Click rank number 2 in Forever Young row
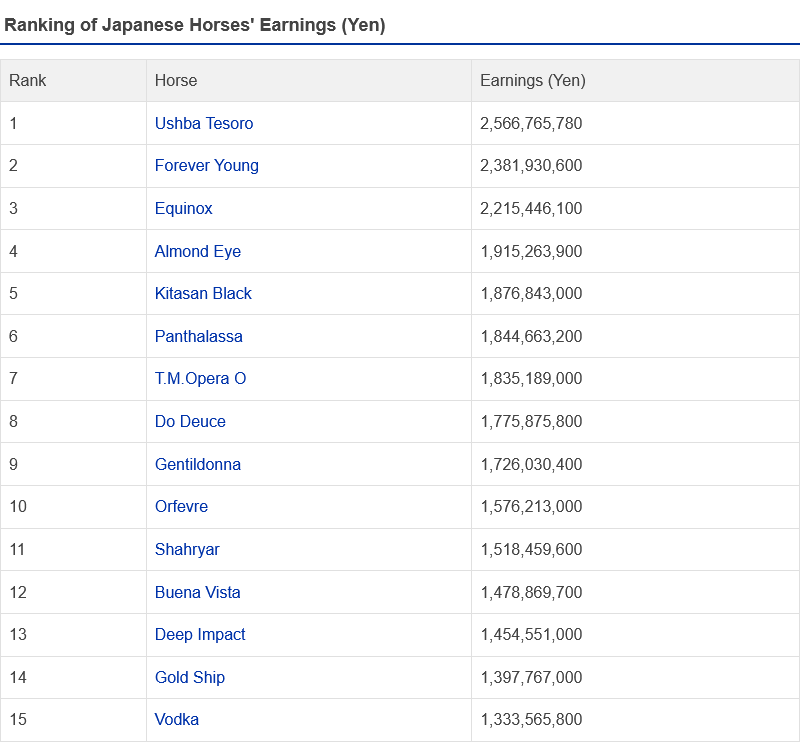 (13, 165)
